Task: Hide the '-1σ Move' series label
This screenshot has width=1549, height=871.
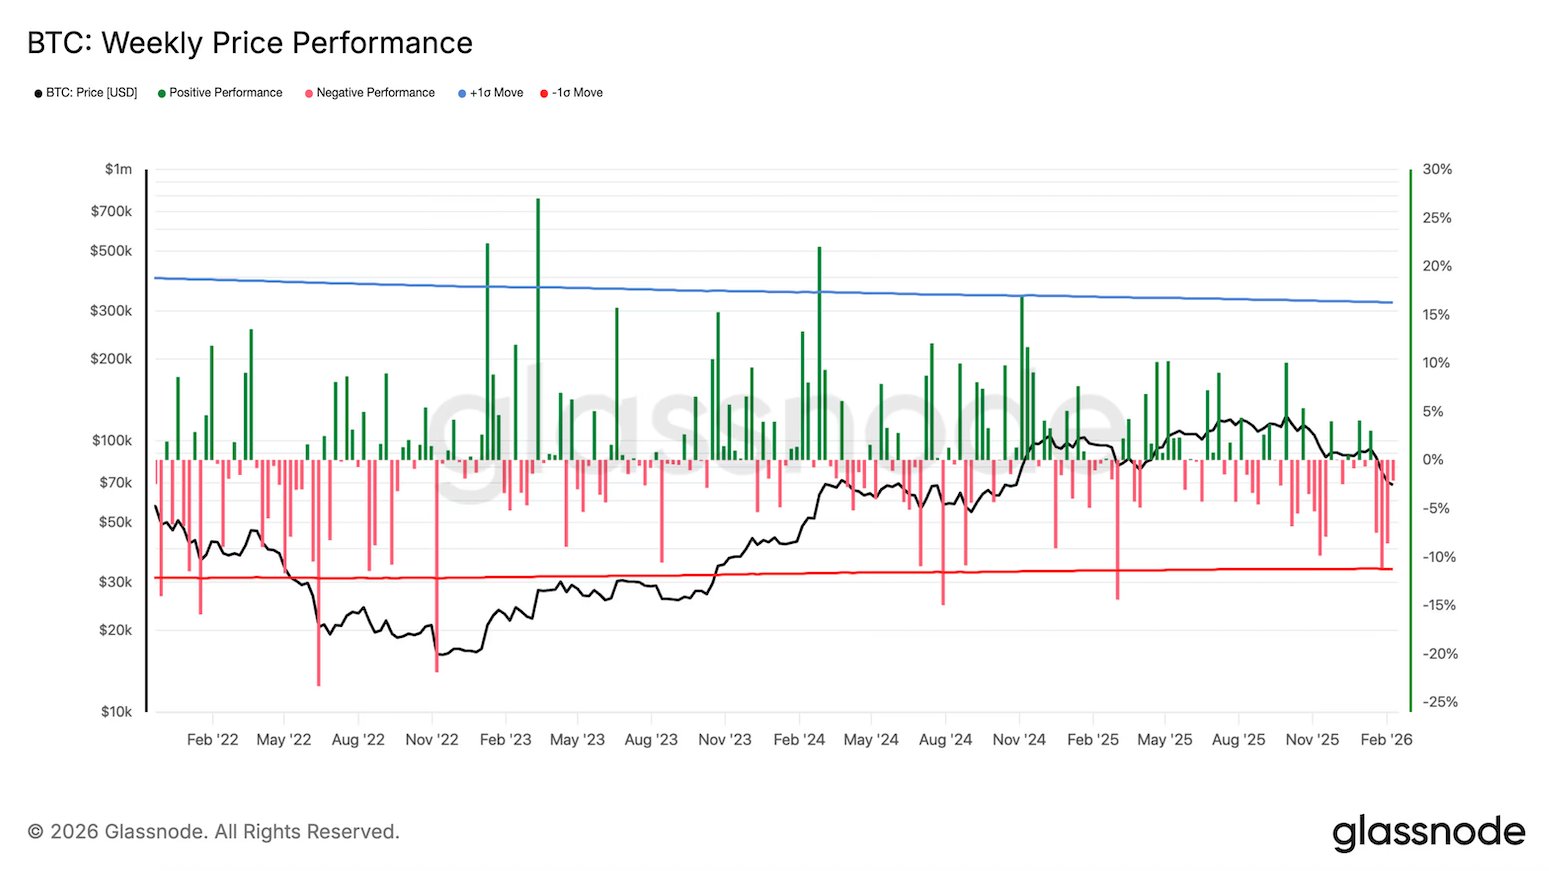Action: pyautogui.click(x=577, y=93)
